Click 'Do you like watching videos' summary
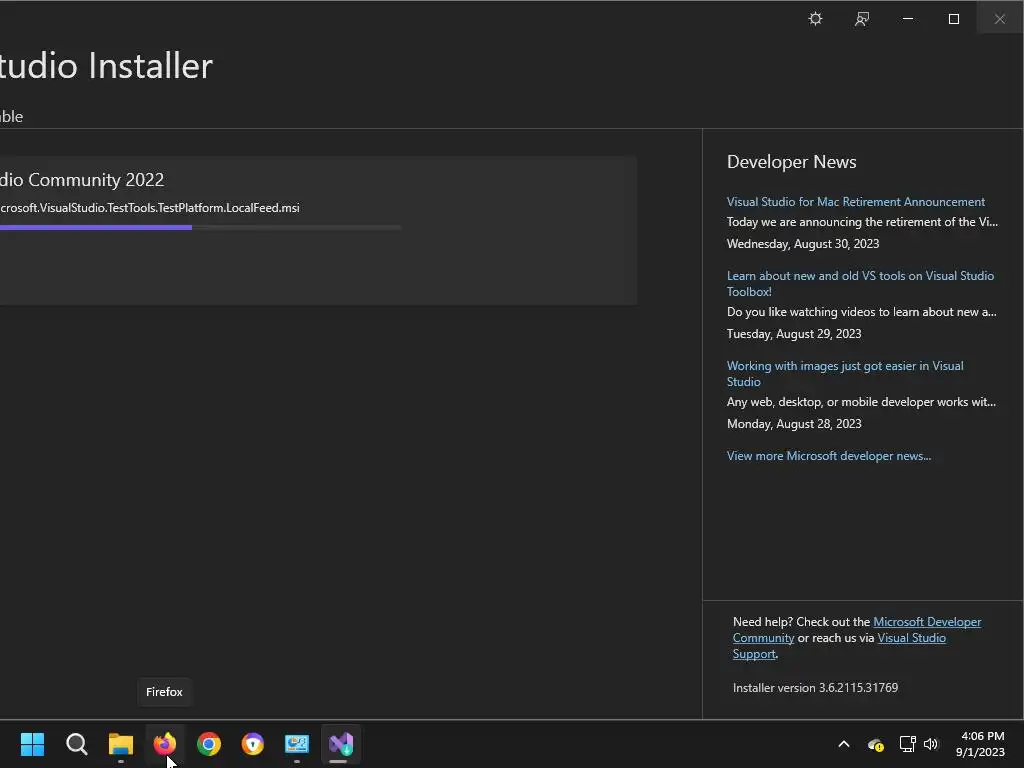The width and height of the screenshot is (1024, 768). click(861, 312)
